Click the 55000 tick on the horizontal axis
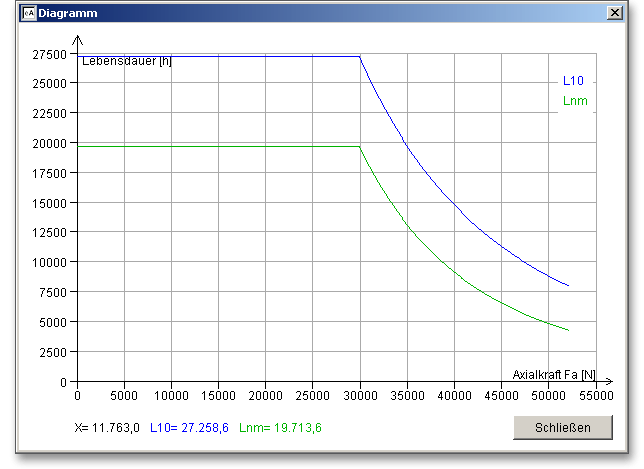Viewport: 644px width, 469px height. 594,396
